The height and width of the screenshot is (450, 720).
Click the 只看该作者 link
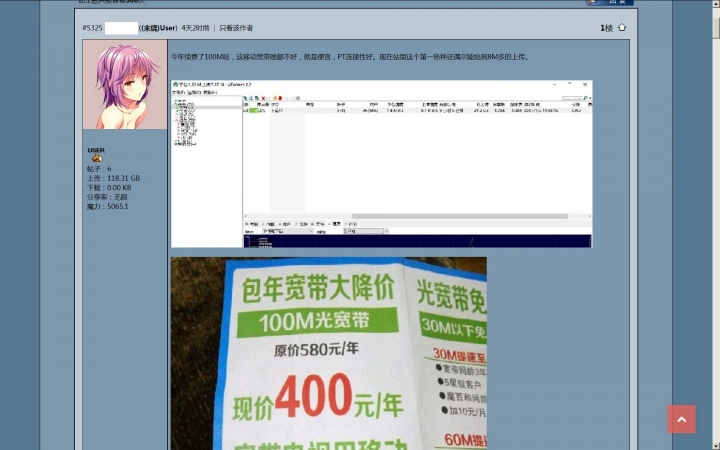coord(236,28)
